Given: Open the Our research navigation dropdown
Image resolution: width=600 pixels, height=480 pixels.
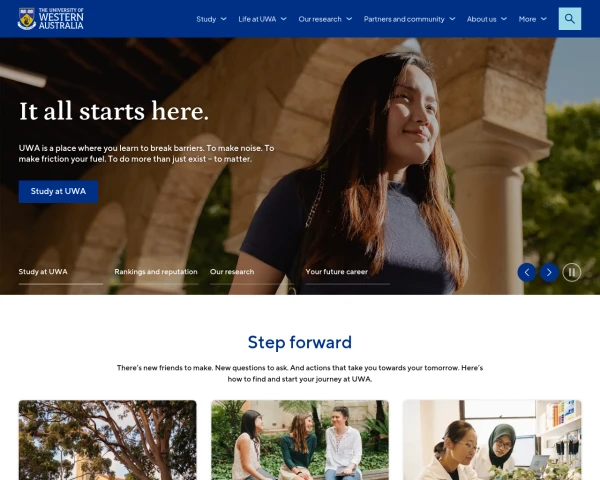Looking at the screenshot, I should [x=325, y=19].
